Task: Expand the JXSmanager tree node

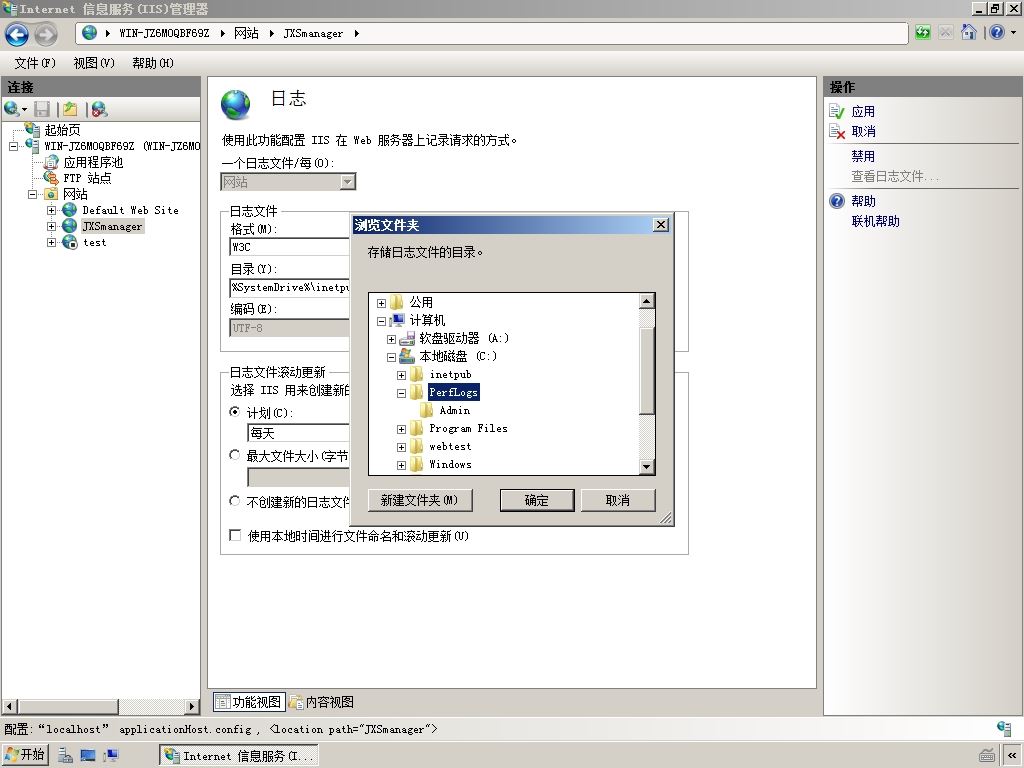Action: pyautogui.click(x=51, y=226)
